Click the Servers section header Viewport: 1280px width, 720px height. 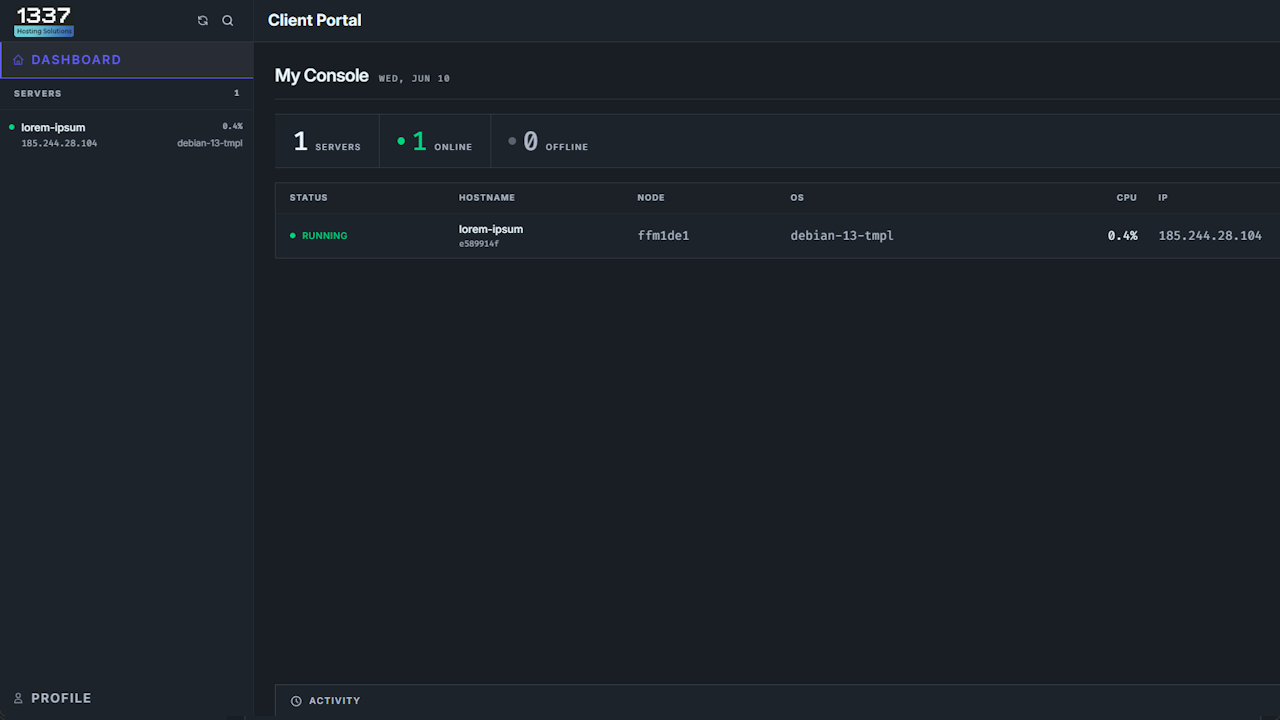pyautogui.click(x=127, y=93)
